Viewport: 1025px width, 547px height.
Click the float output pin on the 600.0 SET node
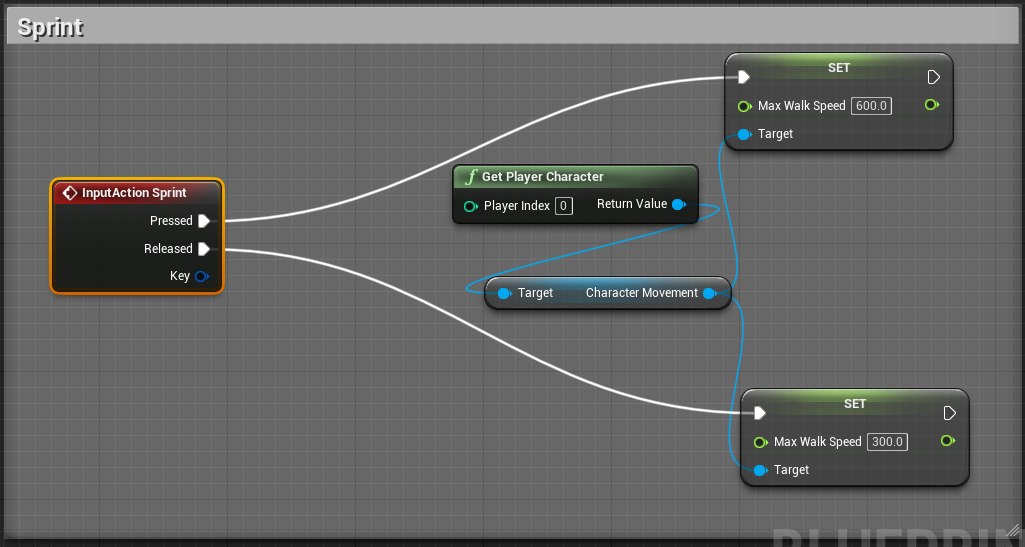(x=932, y=105)
